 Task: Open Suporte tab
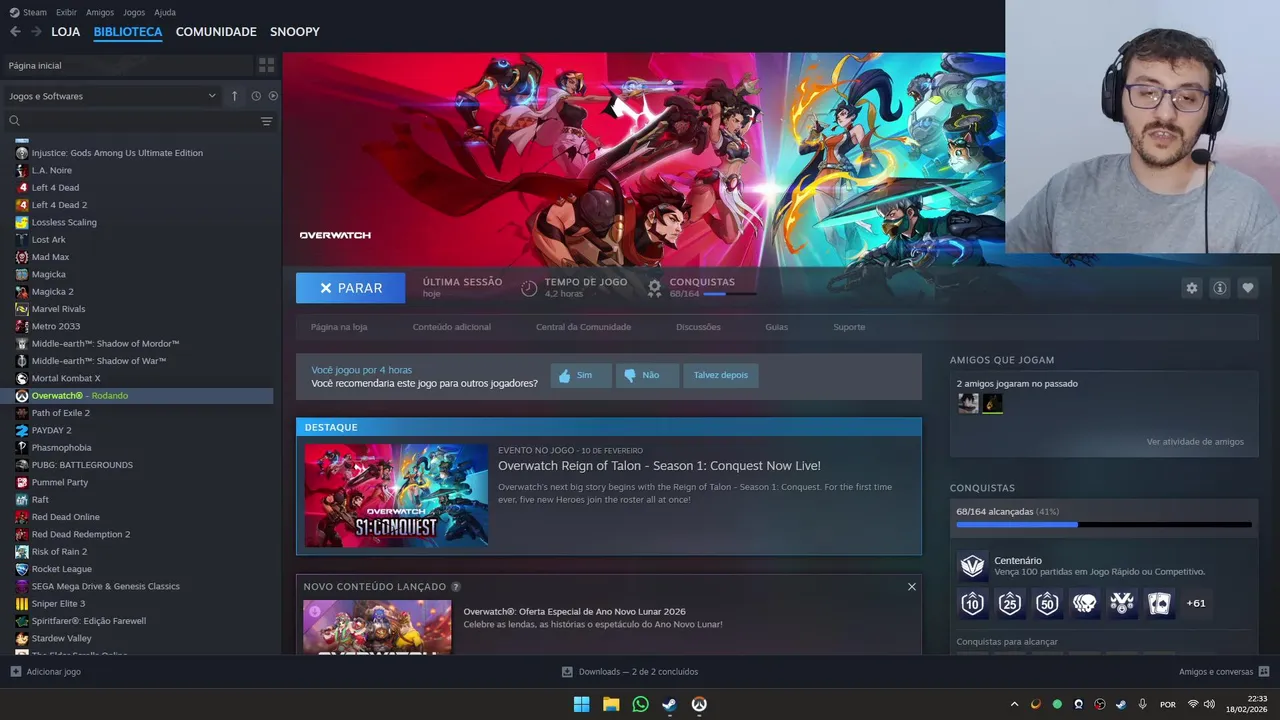pyautogui.click(x=849, y=327)
